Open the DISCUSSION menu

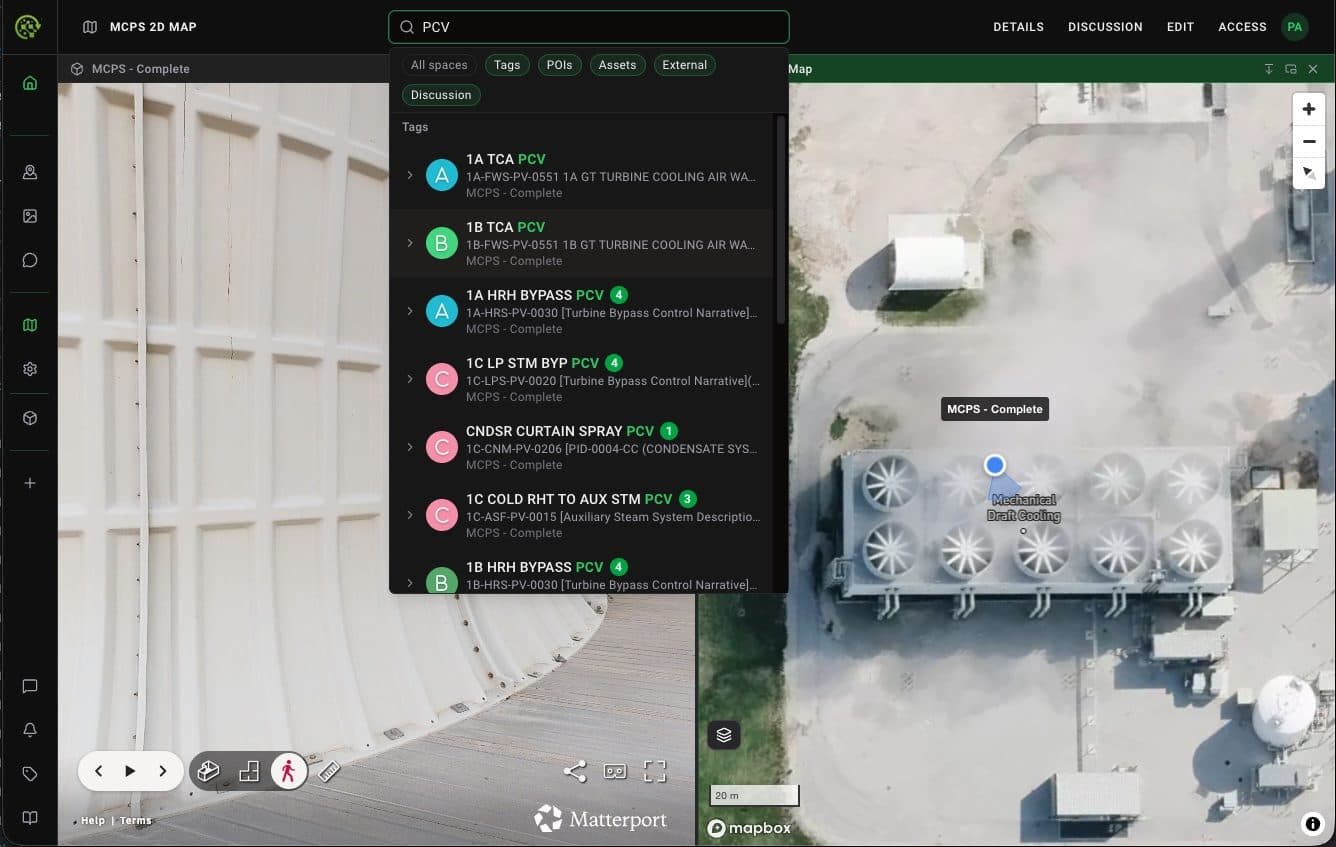tap(1105, 27)
